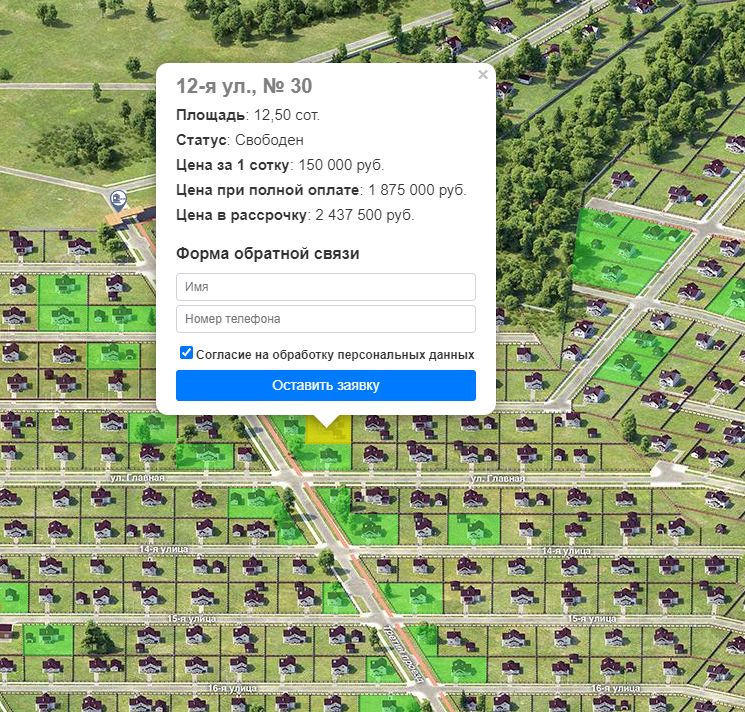This screenshot has width=745, height=712.
Task: Uncheck personal data consent checkbox
Action: [x=186, y=353]
